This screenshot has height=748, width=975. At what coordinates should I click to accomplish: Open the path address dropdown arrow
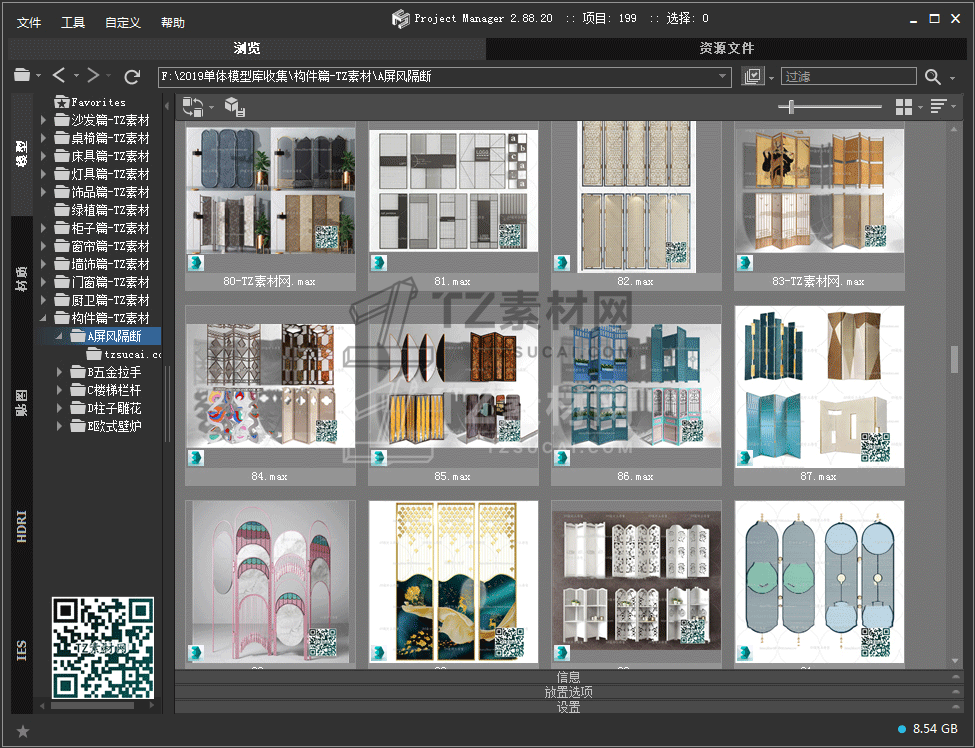pos(724,77)
